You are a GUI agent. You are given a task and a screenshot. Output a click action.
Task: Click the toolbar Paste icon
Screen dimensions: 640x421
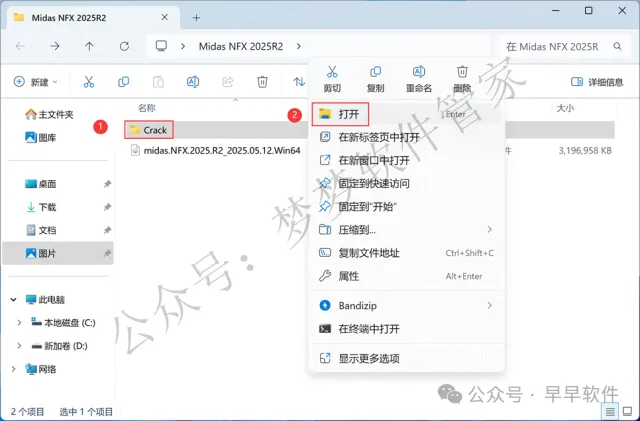pos(158,82)
